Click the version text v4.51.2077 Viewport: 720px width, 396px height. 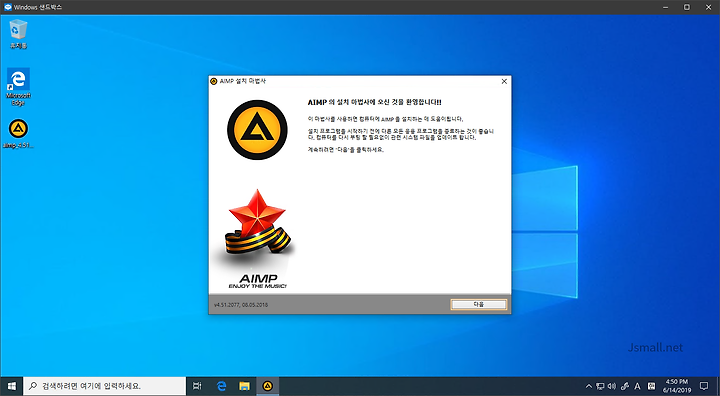pos(241,305)
